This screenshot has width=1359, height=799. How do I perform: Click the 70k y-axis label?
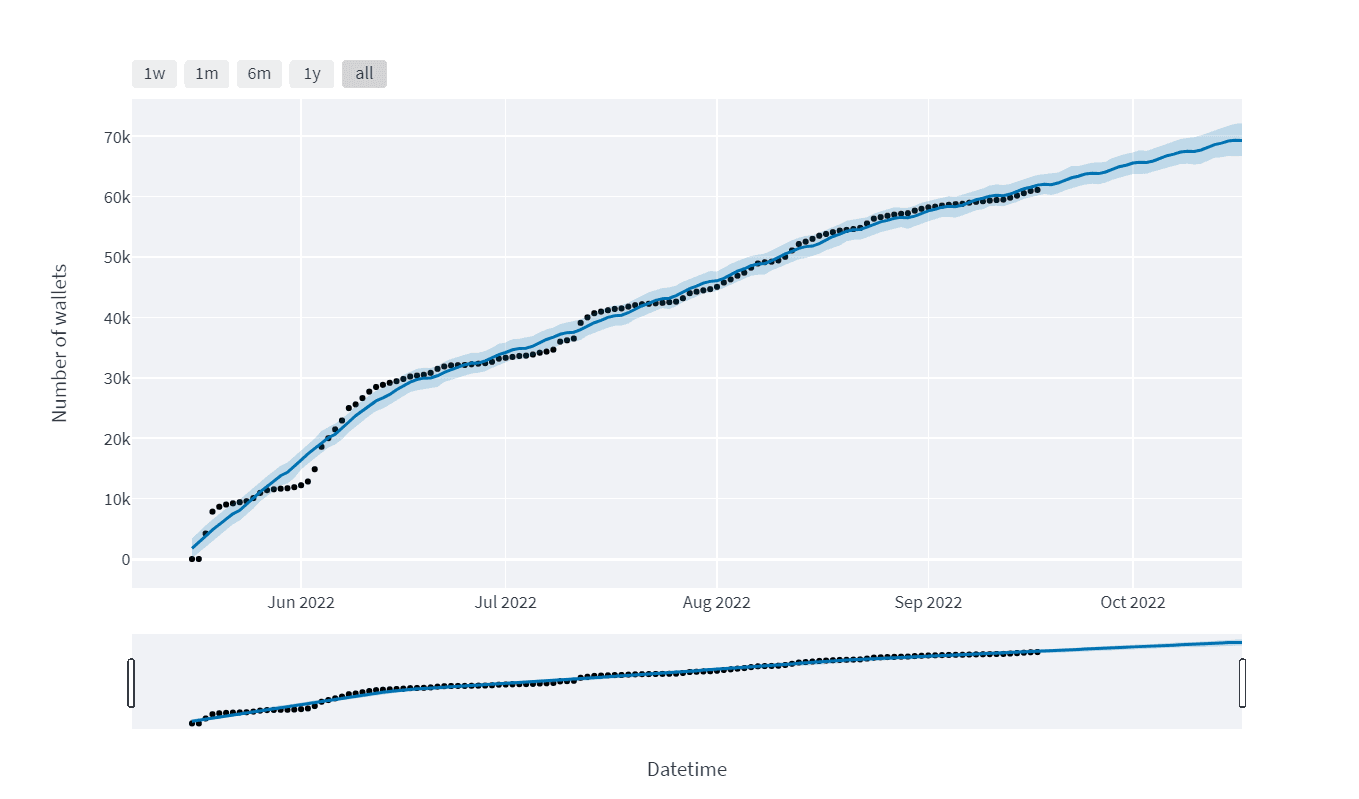(x=119, y=137)
